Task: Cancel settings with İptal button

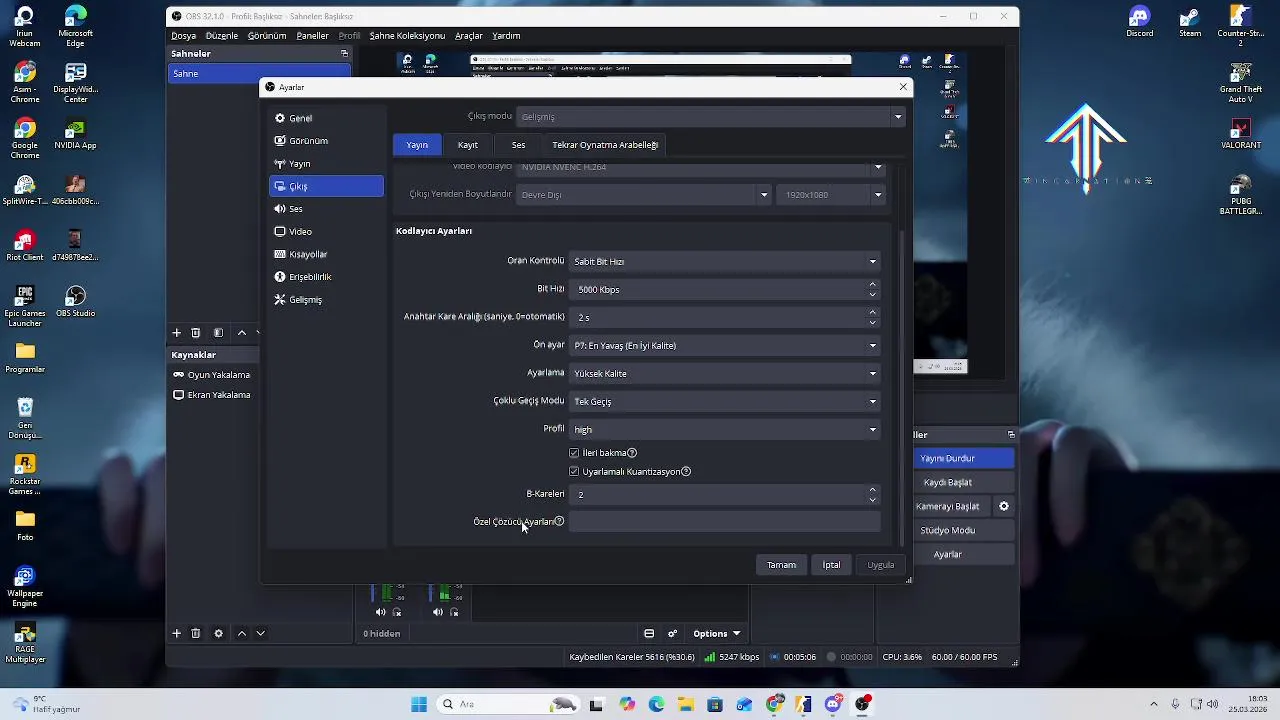Action: (831, 565)
